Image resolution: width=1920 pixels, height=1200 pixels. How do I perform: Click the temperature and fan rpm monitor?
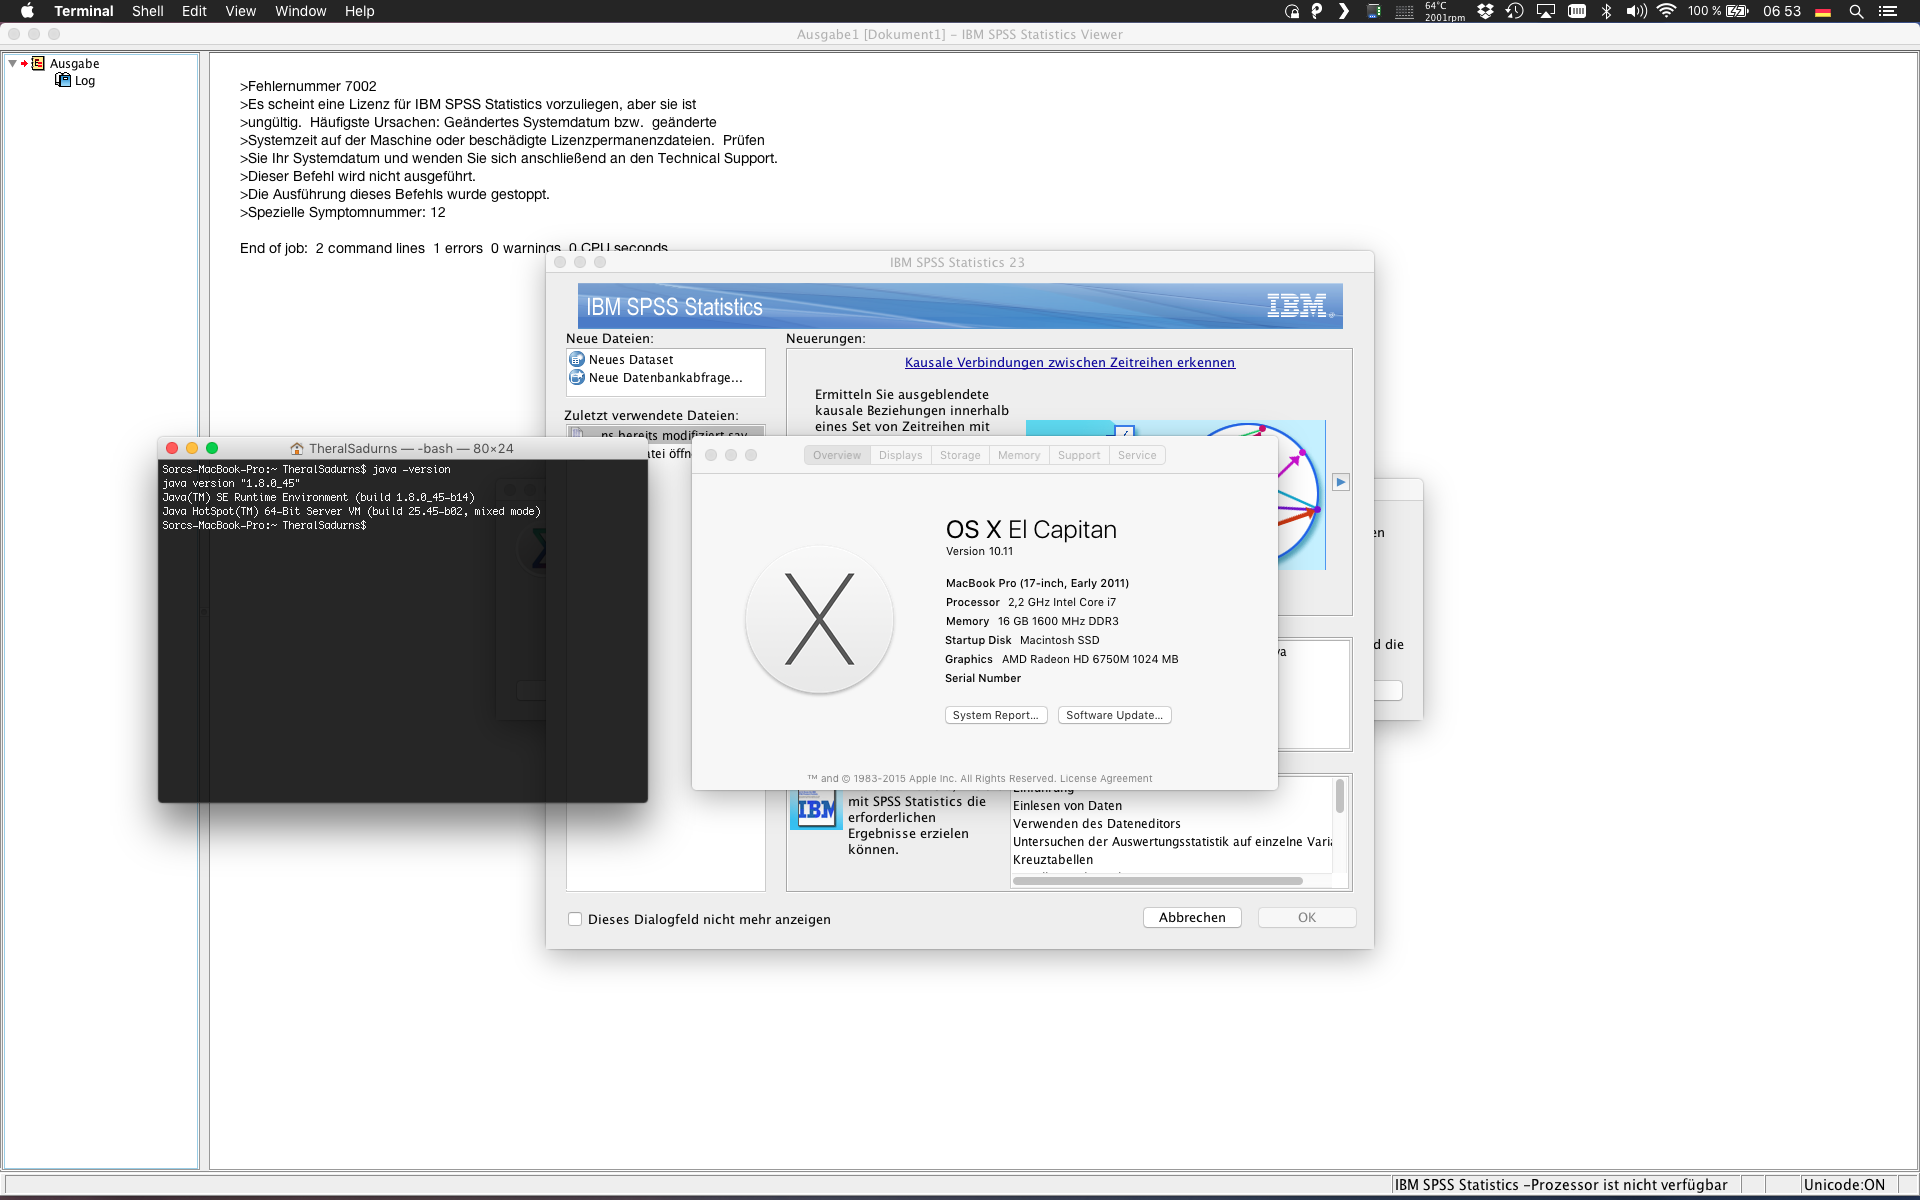coord(1445,11)
